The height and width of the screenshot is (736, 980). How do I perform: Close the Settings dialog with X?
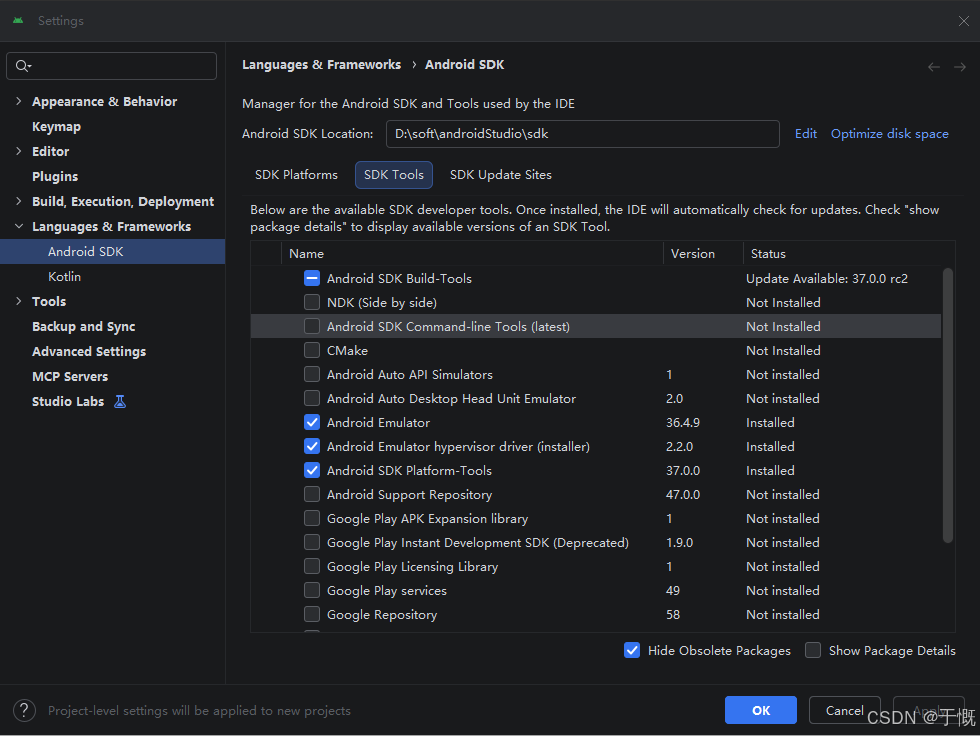point(964,21)
